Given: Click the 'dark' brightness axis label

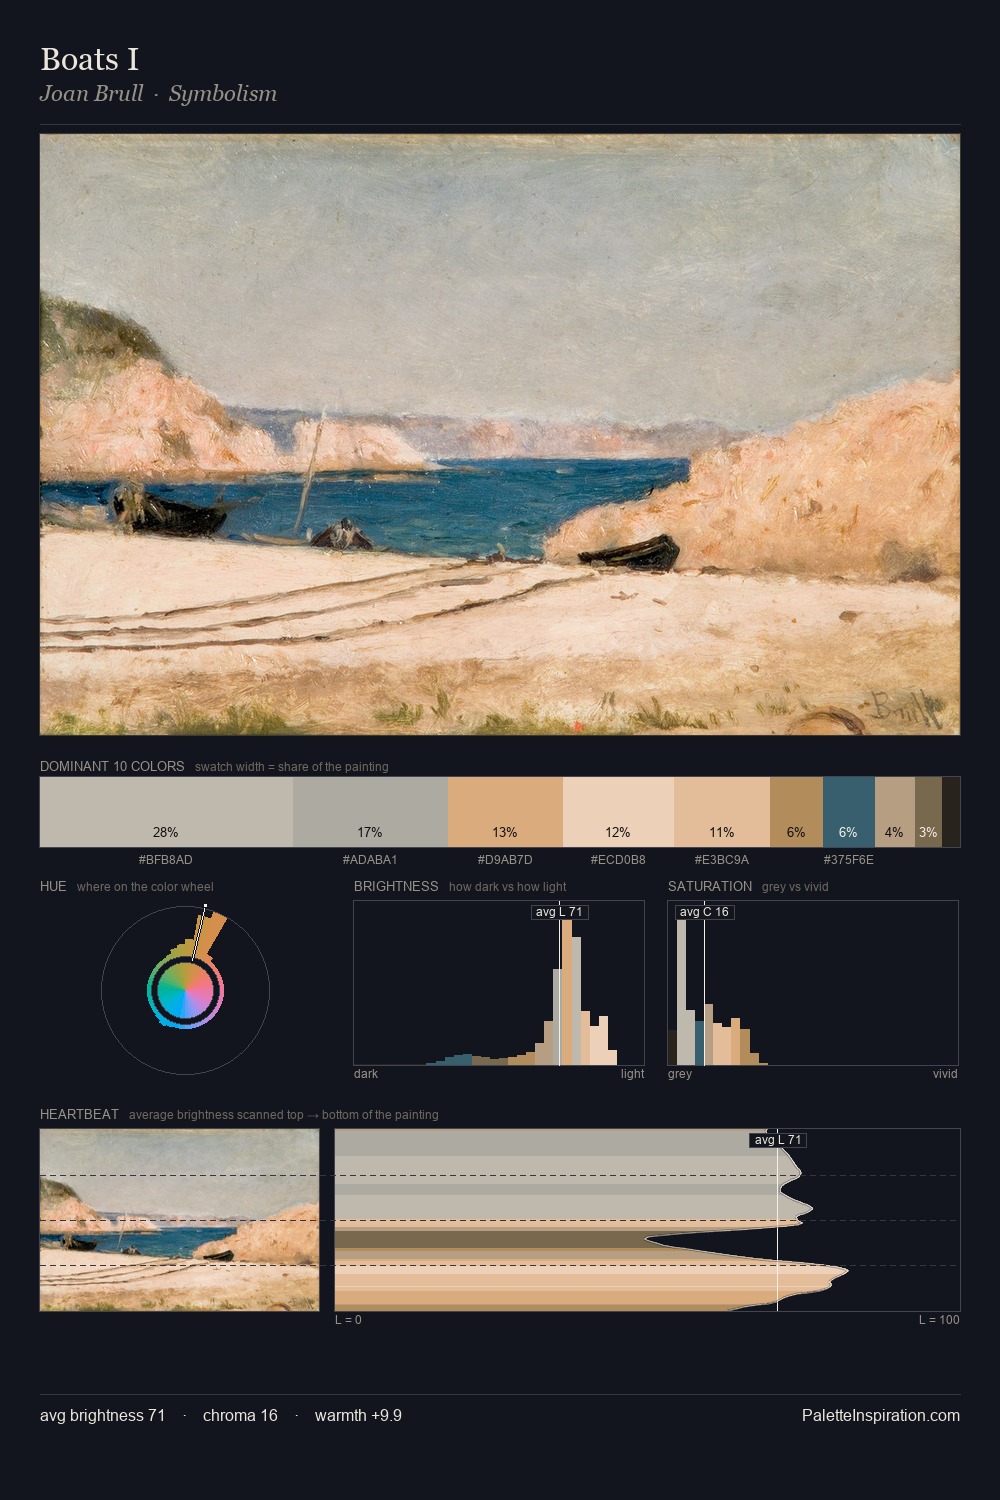Looking at the screenshot, I should tap(366, 1074).
